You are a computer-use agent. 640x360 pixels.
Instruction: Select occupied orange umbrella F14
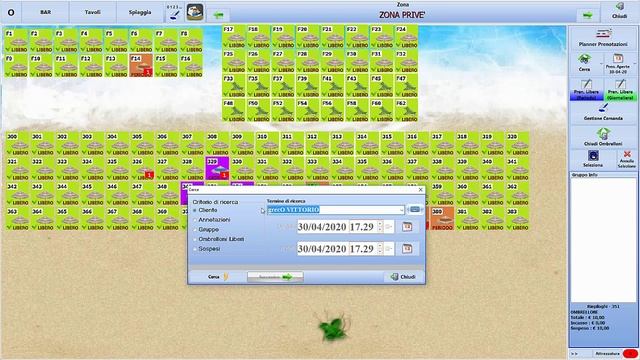click(141, 65)
